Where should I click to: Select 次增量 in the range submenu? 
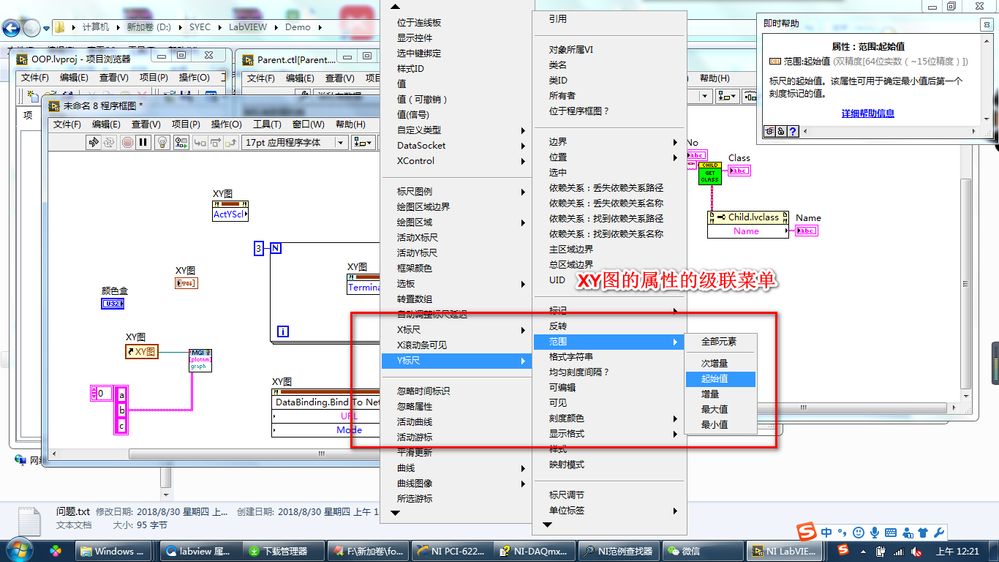[x=721, y=363]
